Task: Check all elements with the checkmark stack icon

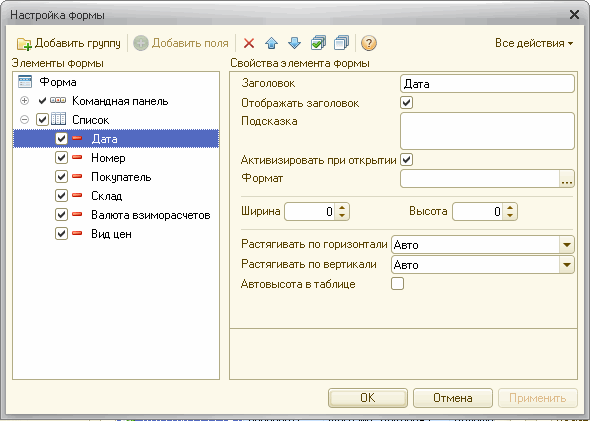Action: pos(318,43)
